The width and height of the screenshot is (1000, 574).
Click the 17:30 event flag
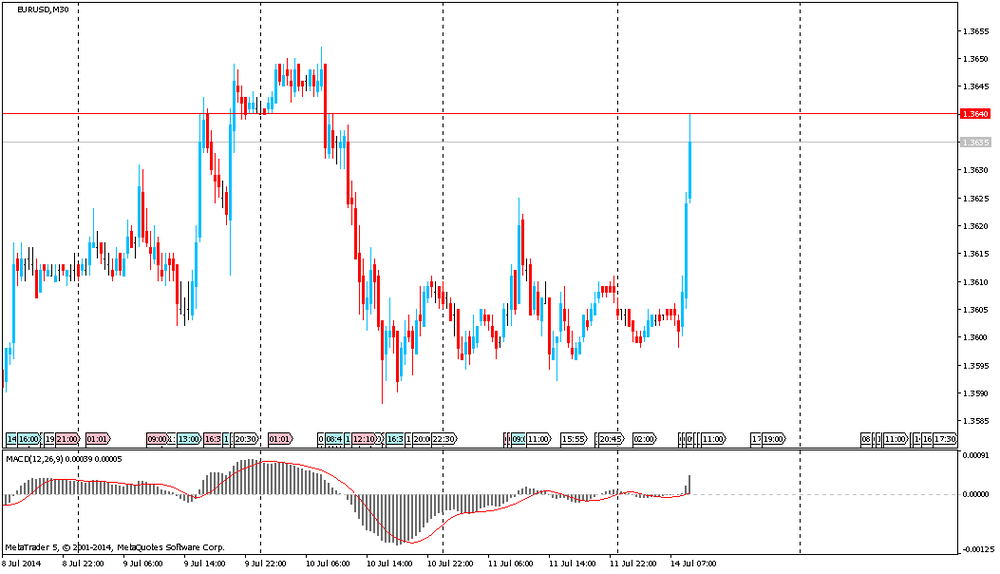(x=946, y=439)
